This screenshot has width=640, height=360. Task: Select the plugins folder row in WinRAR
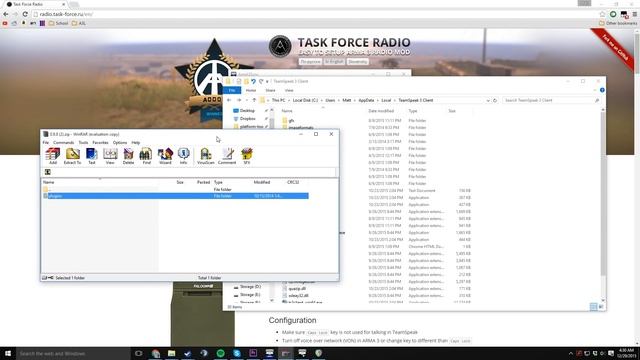[176, 196]
